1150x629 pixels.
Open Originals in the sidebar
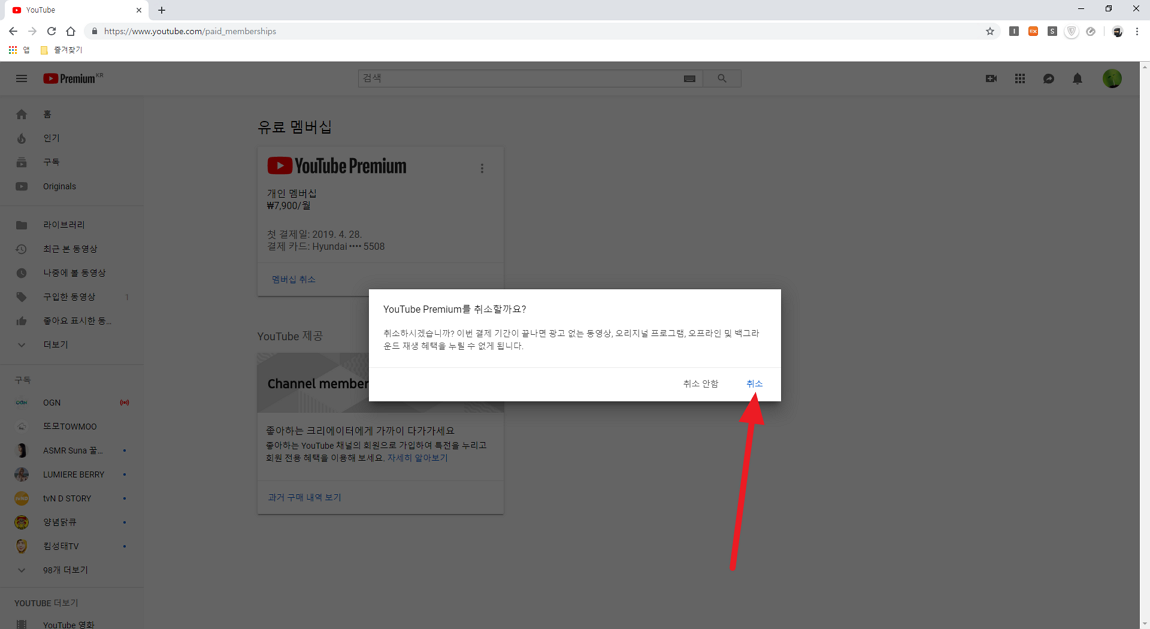pos(71,186)
